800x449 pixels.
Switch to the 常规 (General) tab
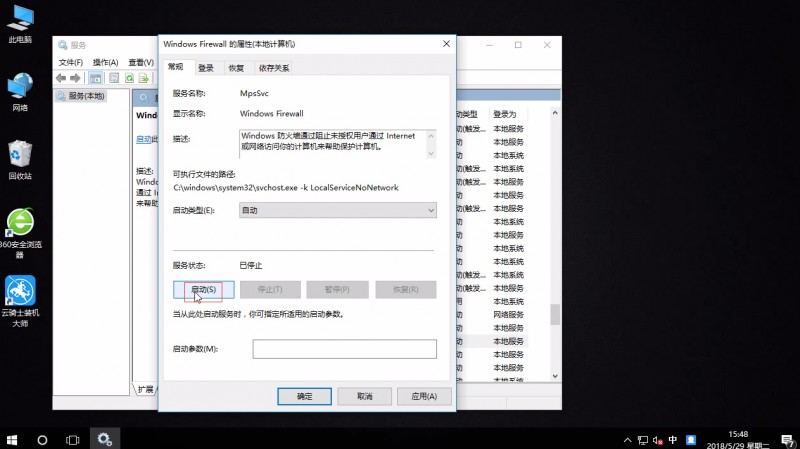(x=176, y=67)
